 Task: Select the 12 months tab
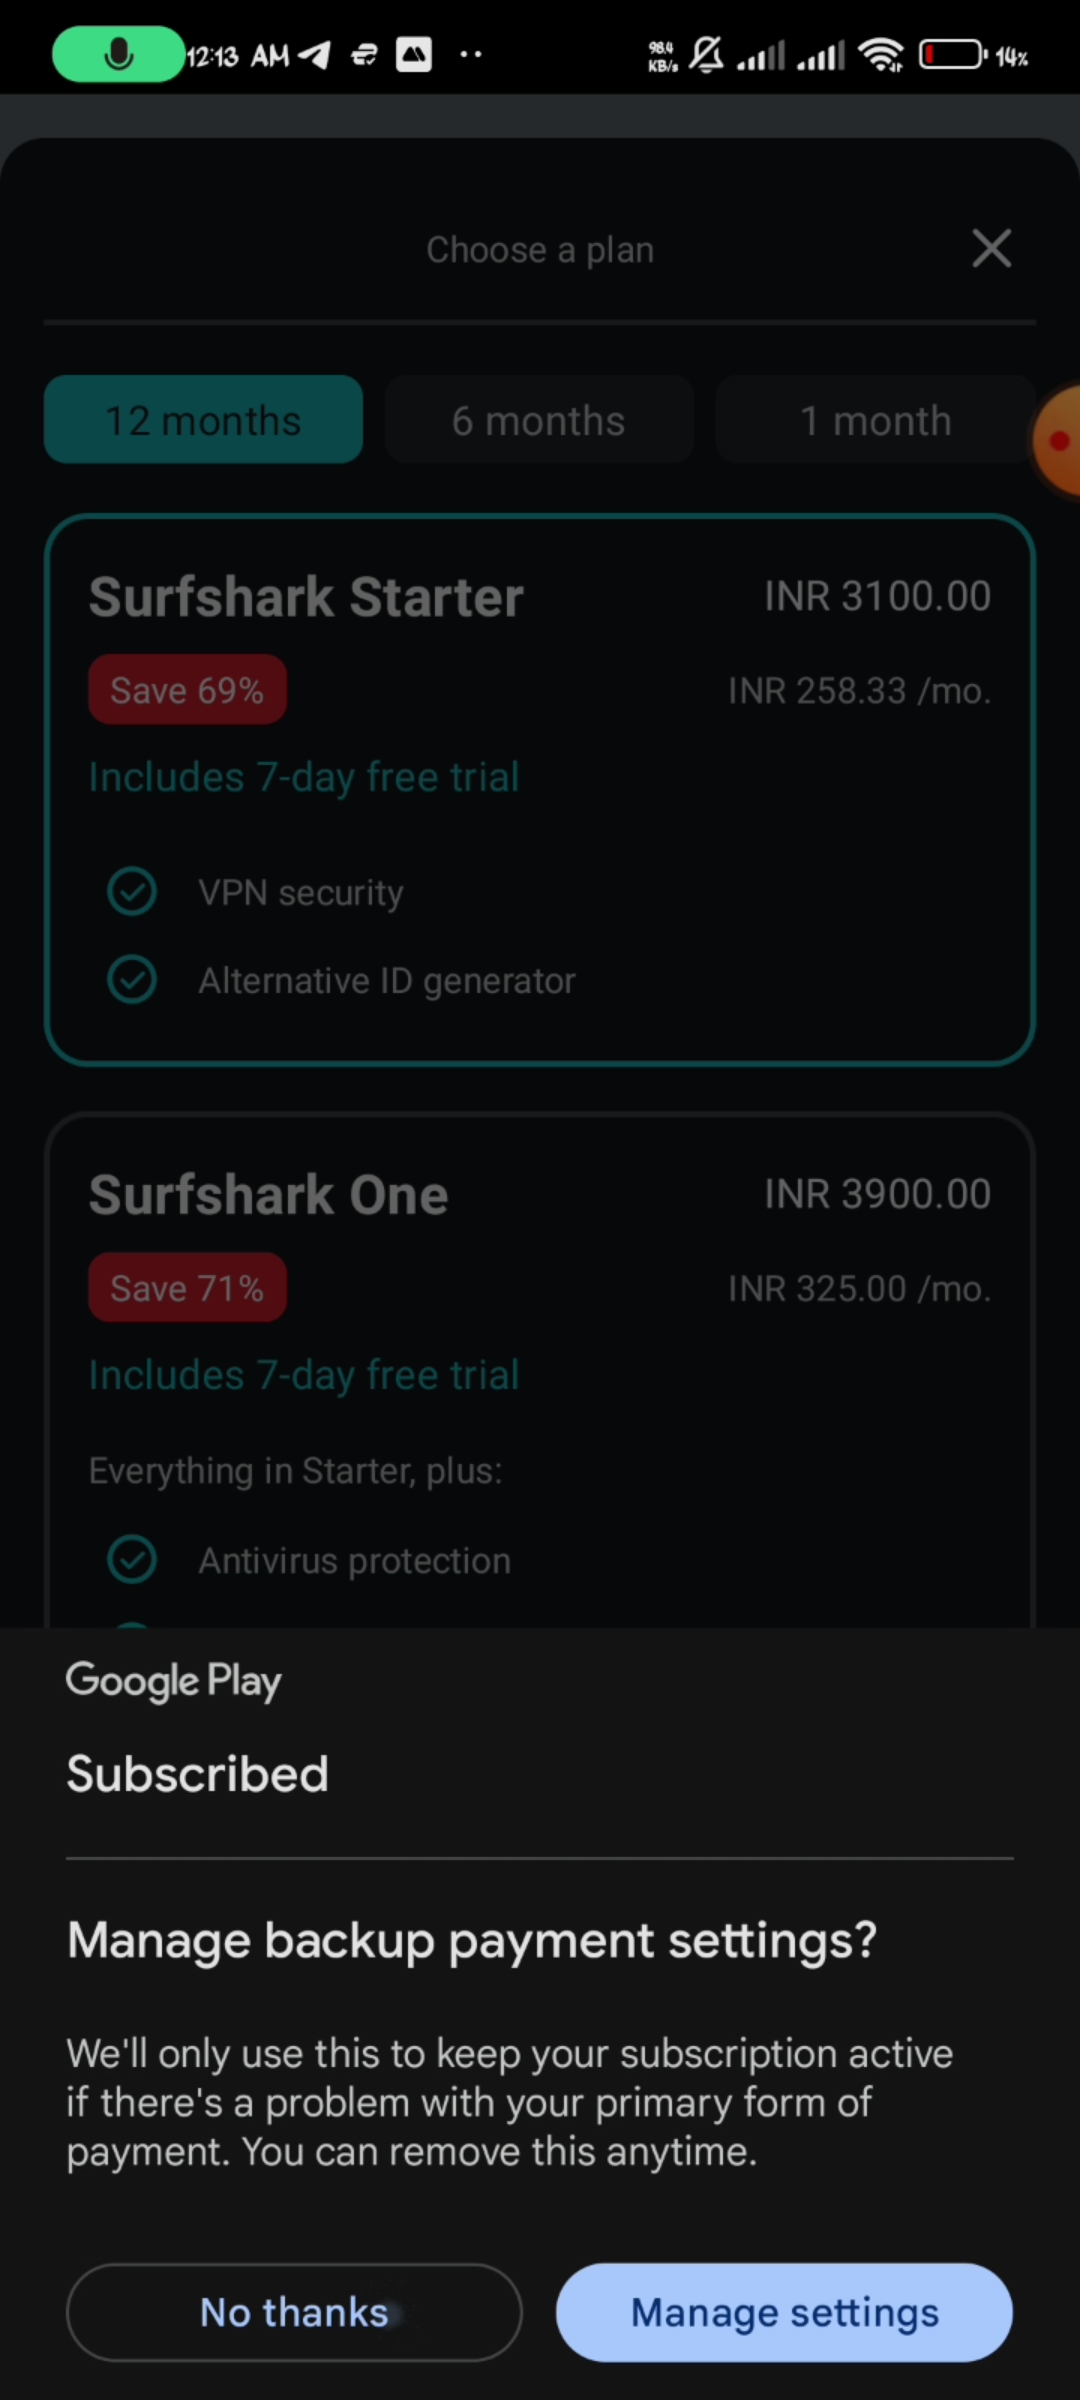(203, 420)
